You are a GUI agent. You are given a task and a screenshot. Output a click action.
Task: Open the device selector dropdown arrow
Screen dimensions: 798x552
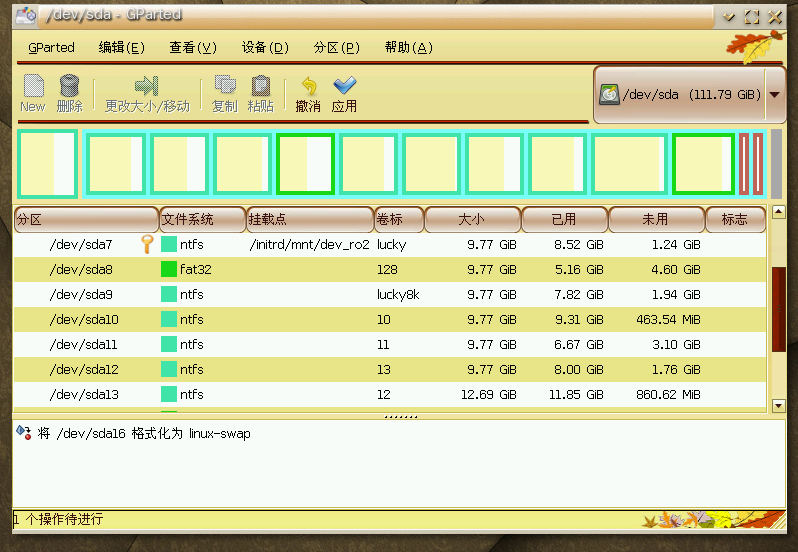[x=775, y=95]
